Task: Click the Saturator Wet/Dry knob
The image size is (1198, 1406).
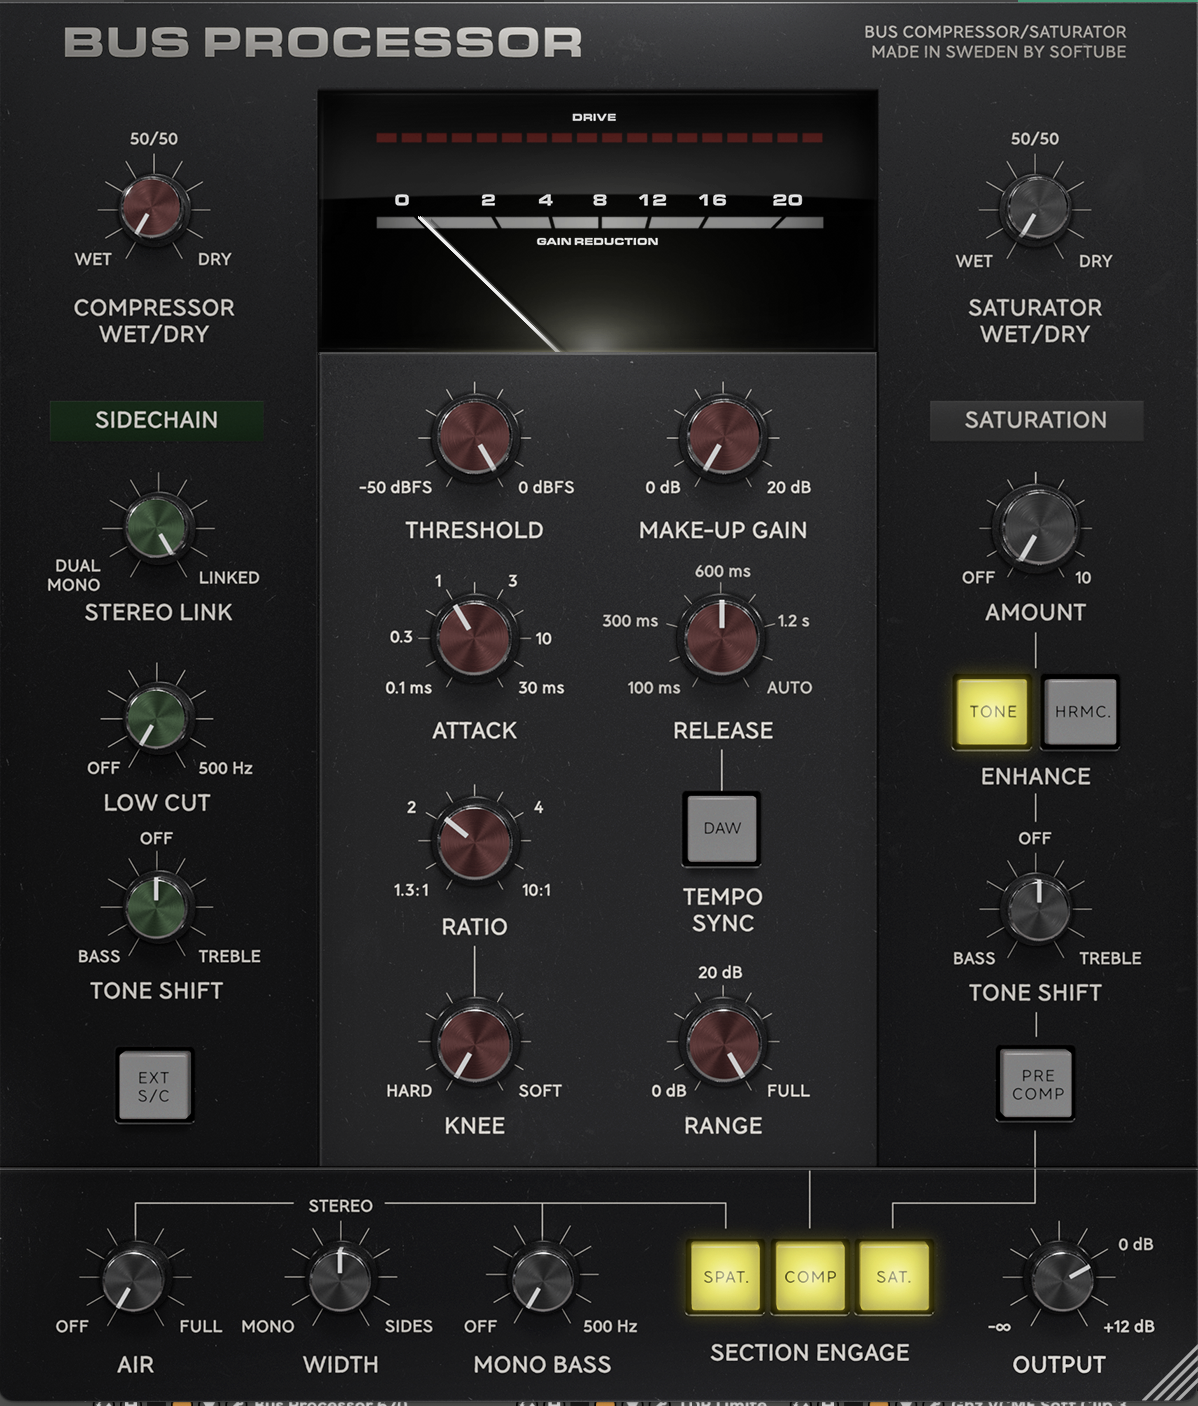Action: coord(1035,209)
